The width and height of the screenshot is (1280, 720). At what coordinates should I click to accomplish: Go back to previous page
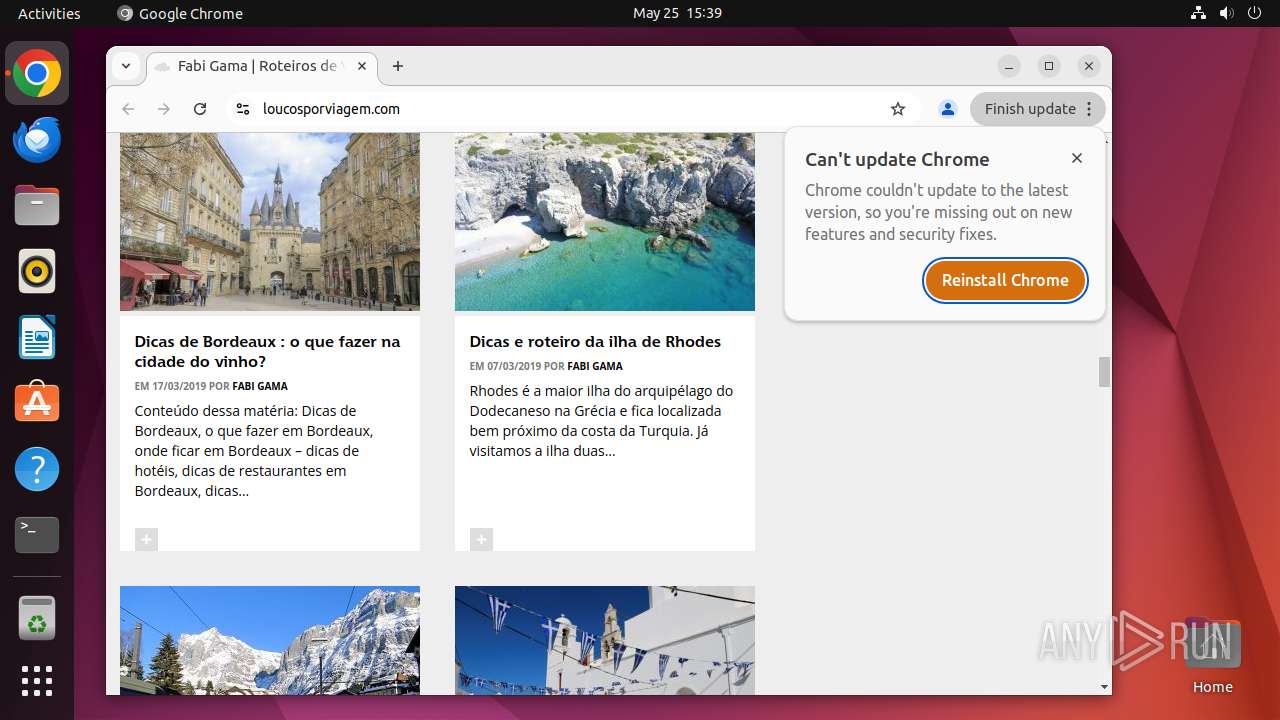point(128,109)
